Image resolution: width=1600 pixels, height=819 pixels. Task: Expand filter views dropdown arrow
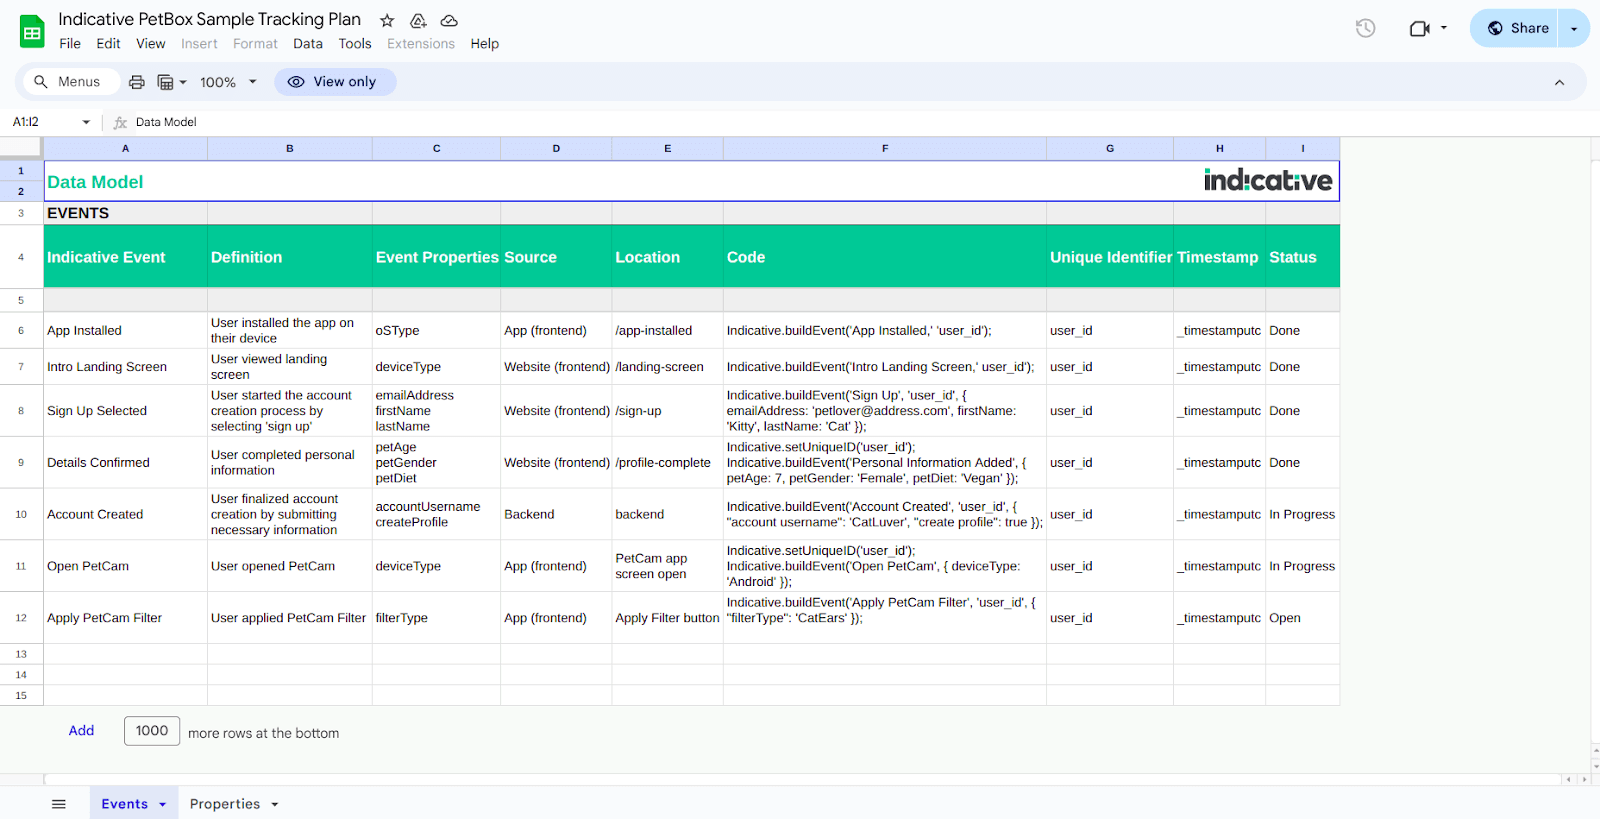(x=183, y=82)
